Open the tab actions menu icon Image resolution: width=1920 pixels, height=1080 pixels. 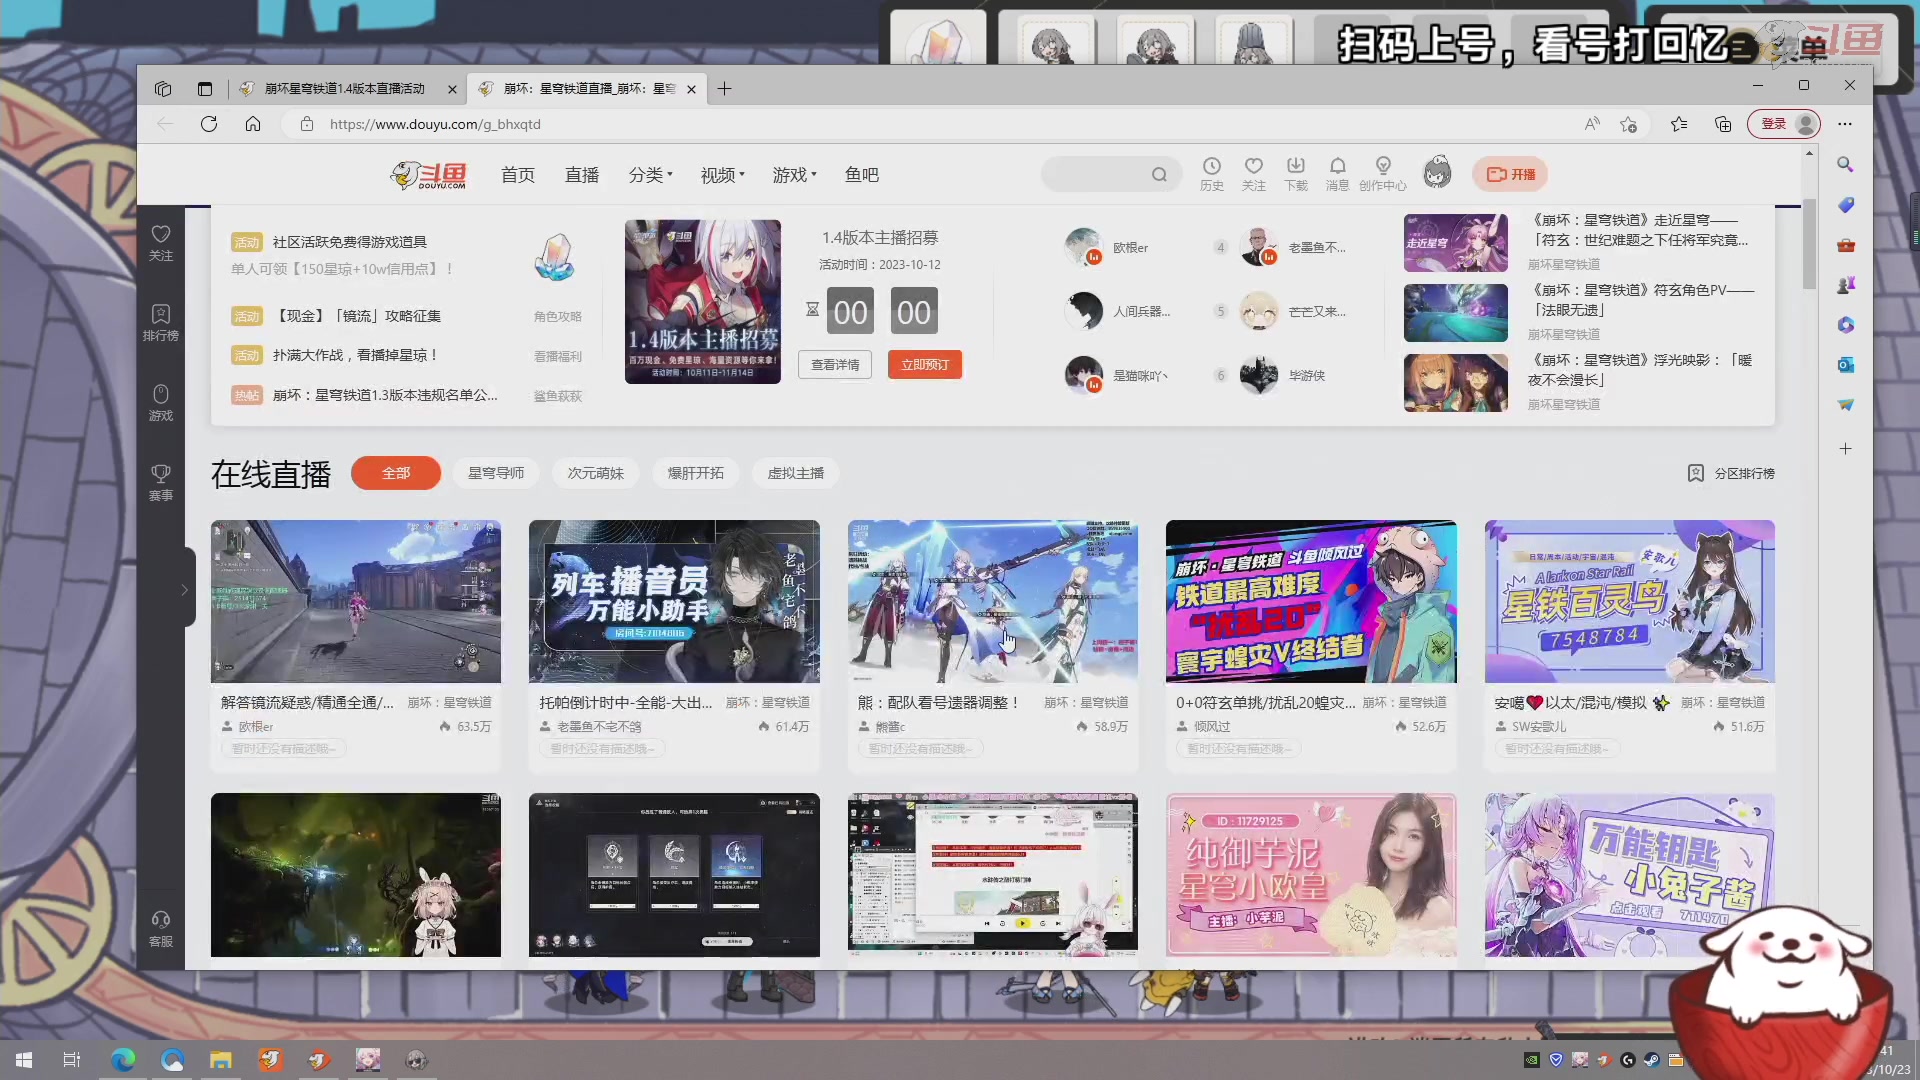click(205, 89)
